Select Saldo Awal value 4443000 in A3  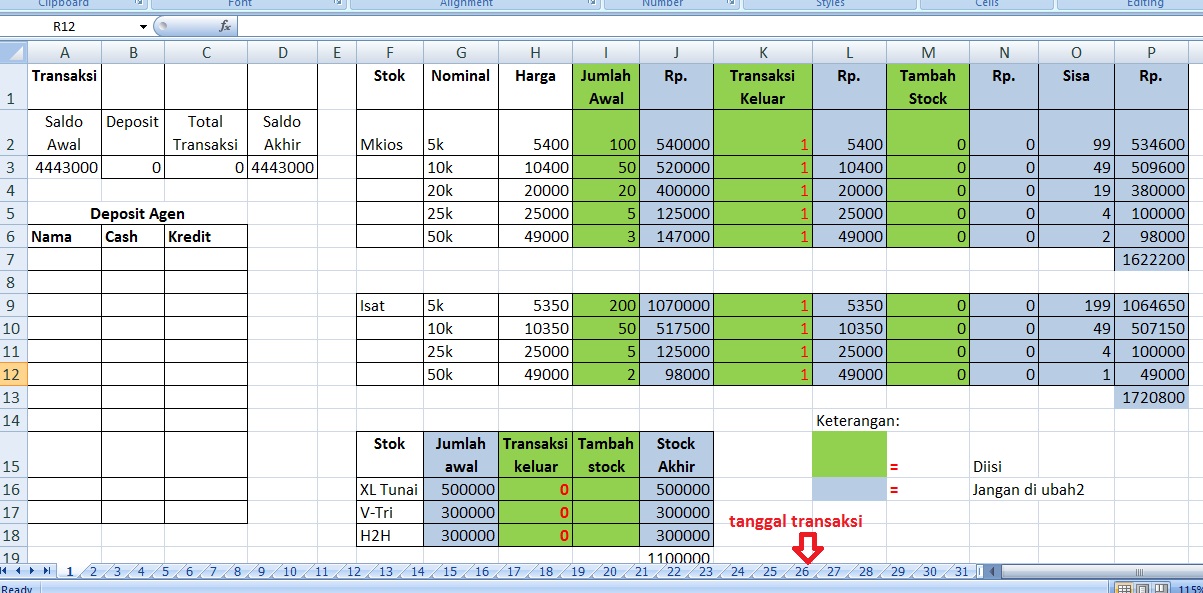[x=64, y=168]
